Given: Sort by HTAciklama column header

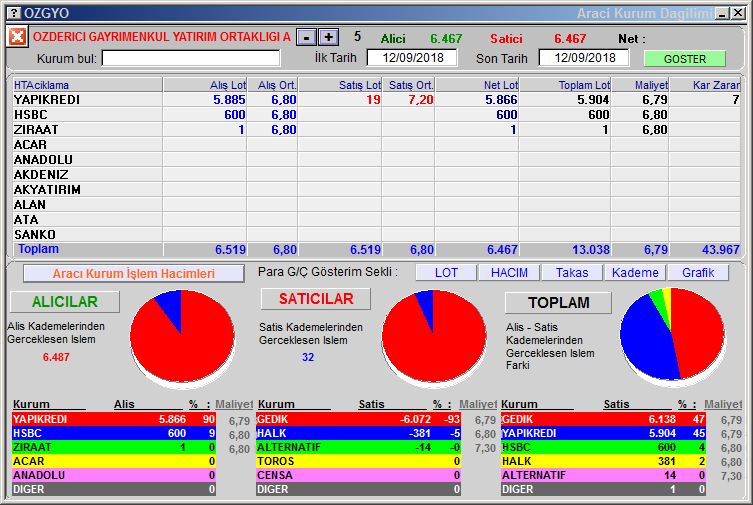Looking at the screenshot, I should pos(87,85).
